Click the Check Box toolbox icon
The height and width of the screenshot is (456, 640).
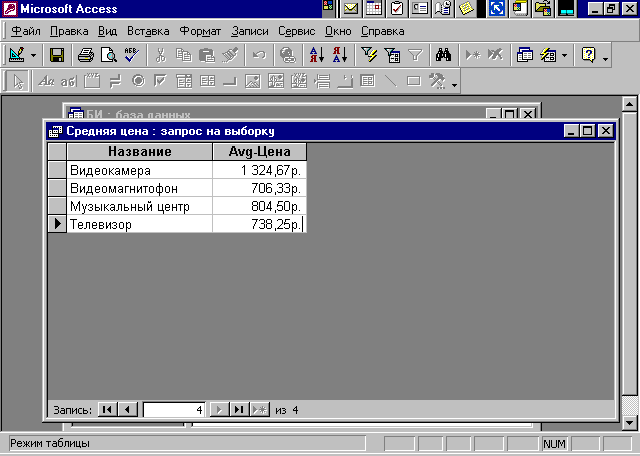click(161, 81)
